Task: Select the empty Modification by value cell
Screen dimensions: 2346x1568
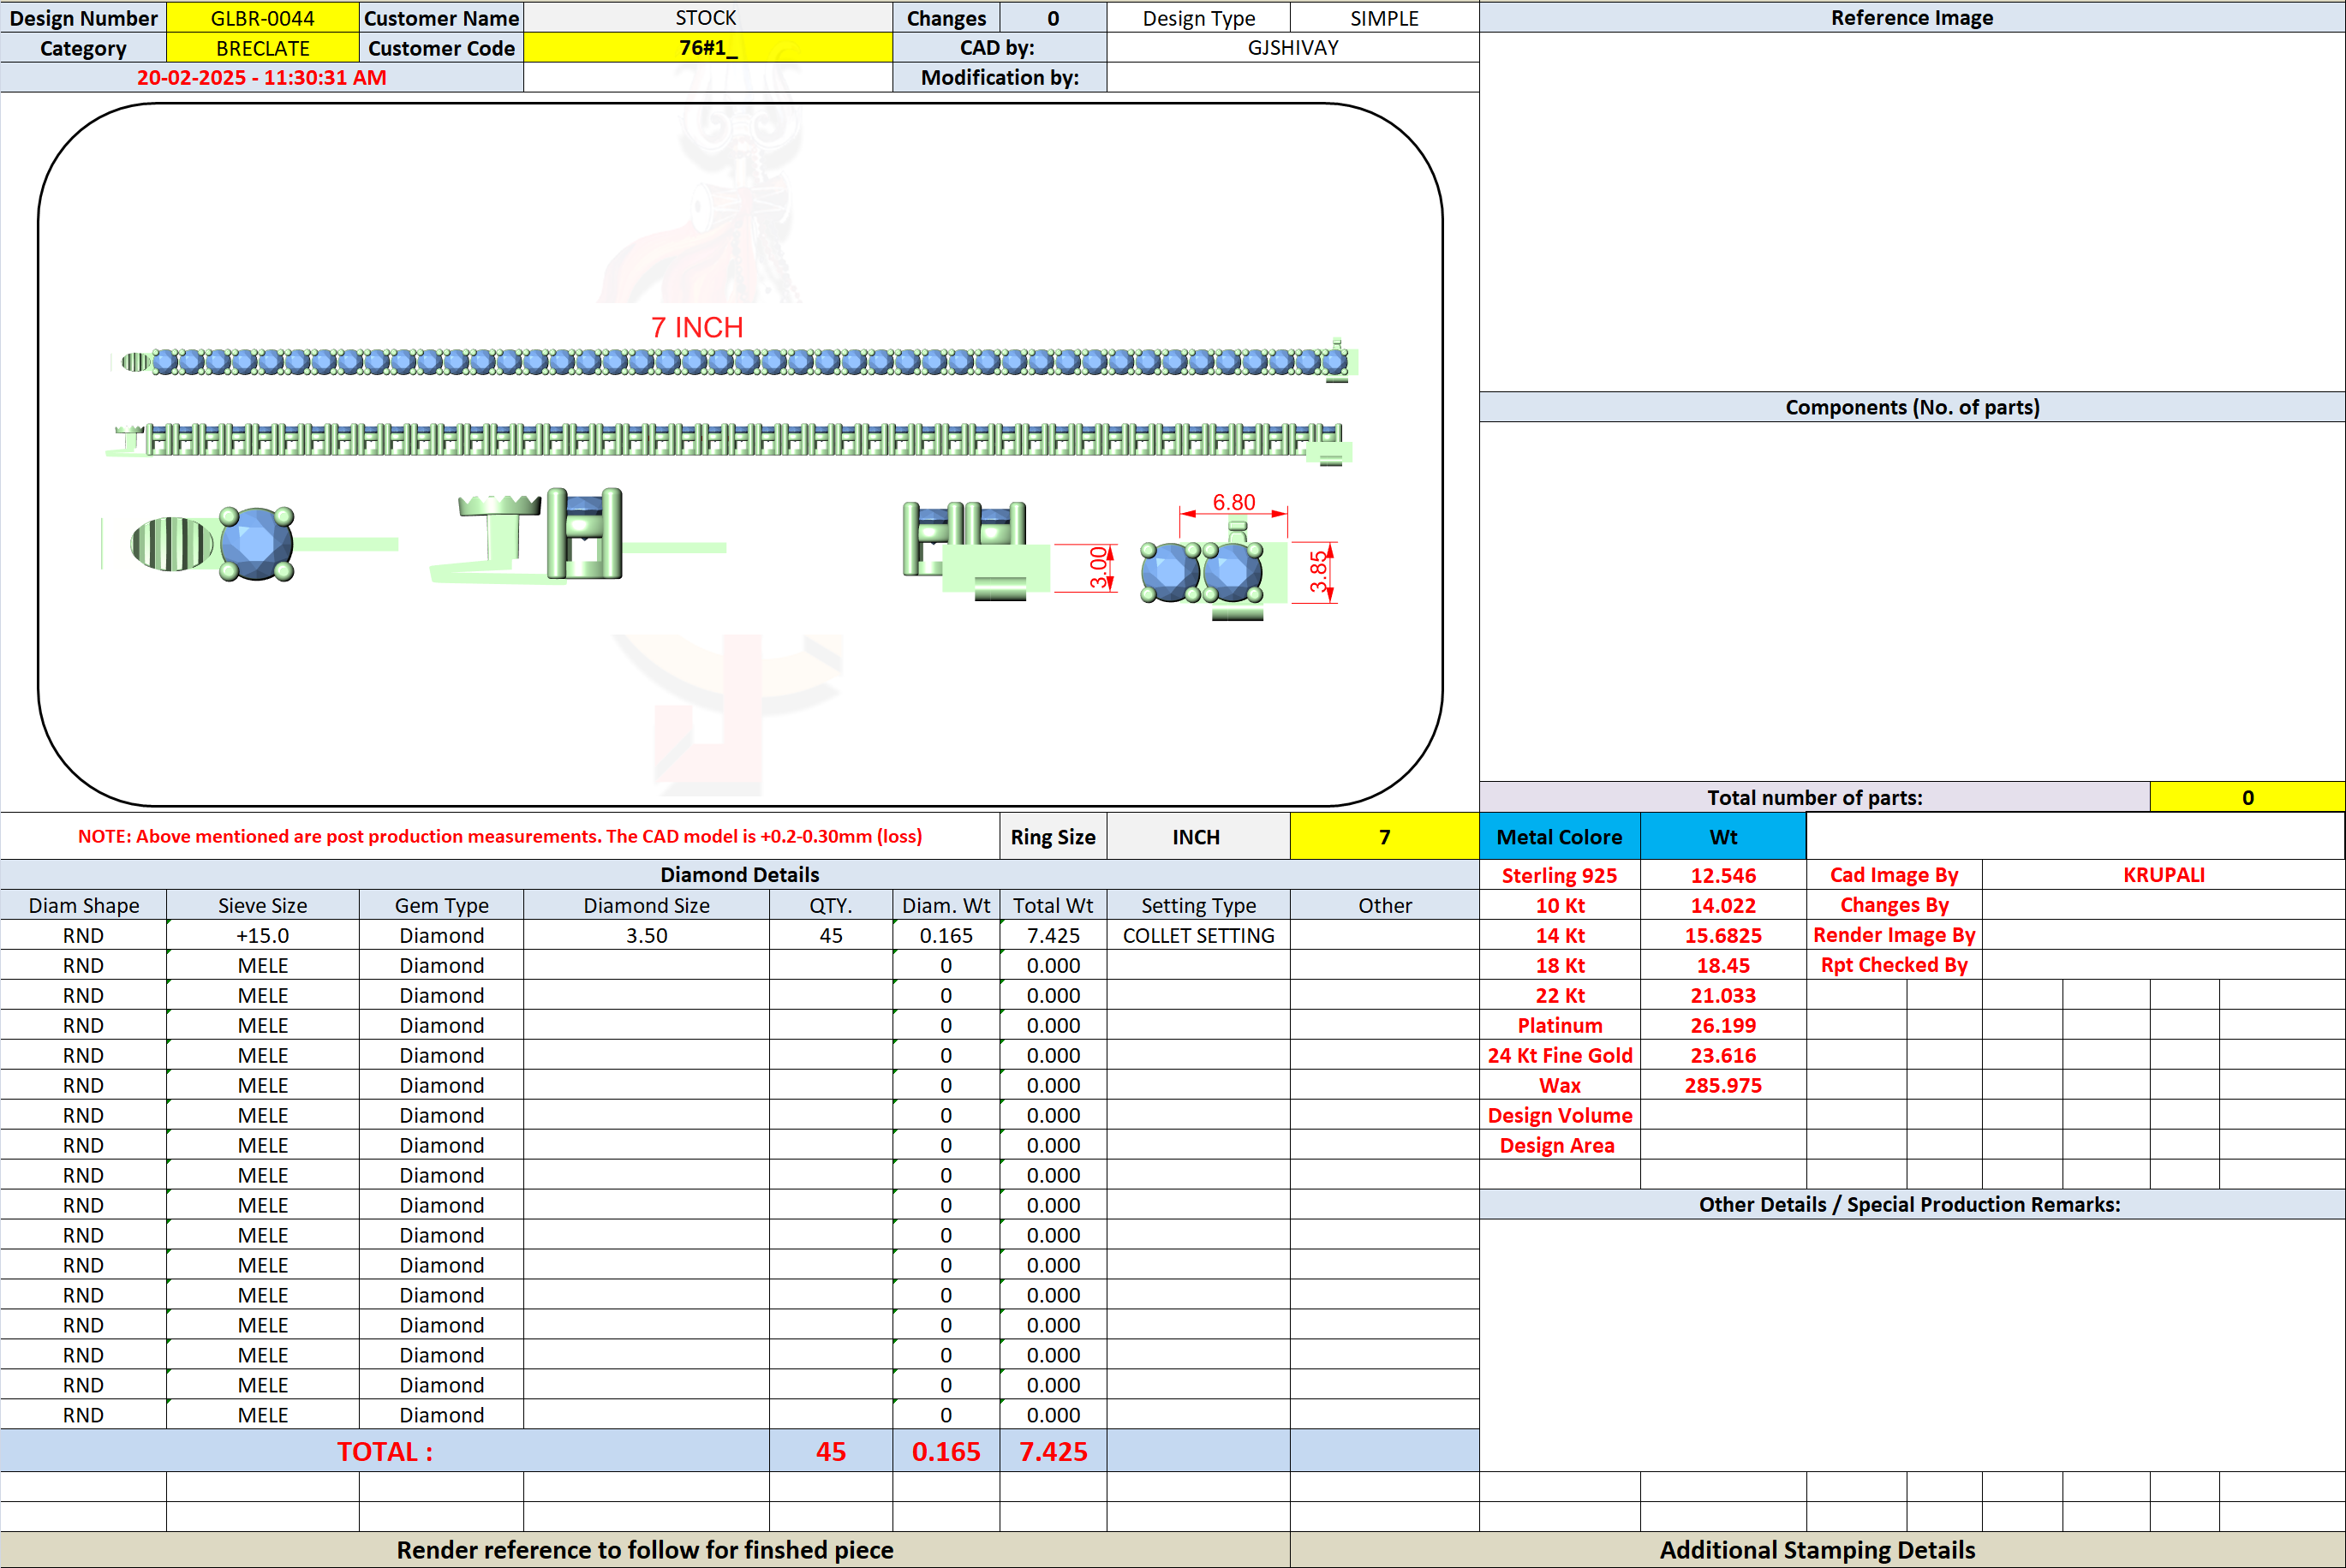Action: coord(1292,78)
